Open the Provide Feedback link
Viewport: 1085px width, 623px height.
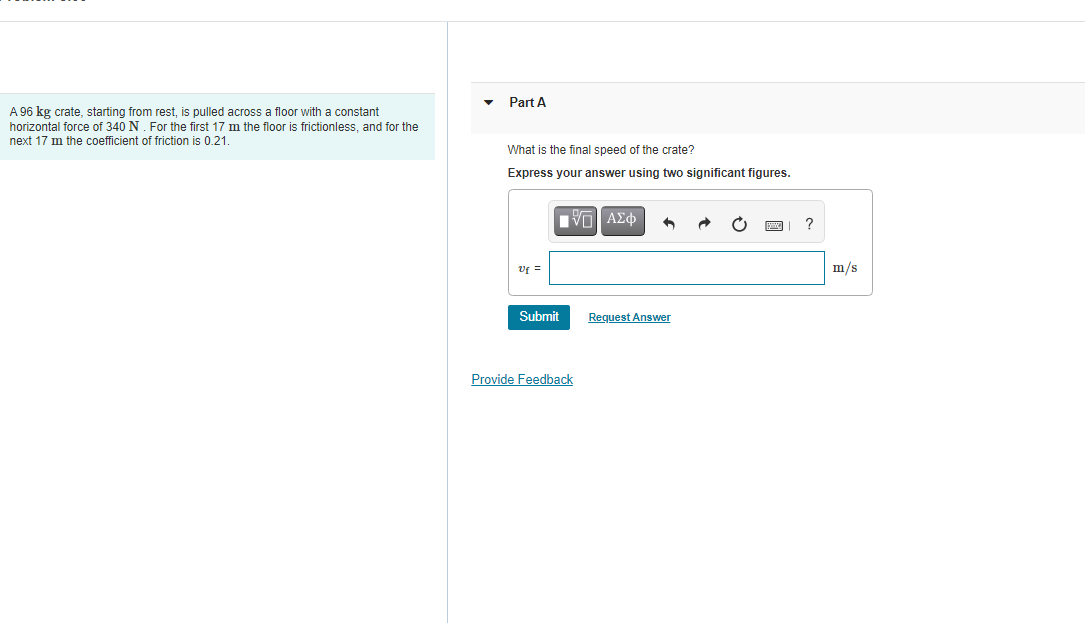click(x=522, y=379)
